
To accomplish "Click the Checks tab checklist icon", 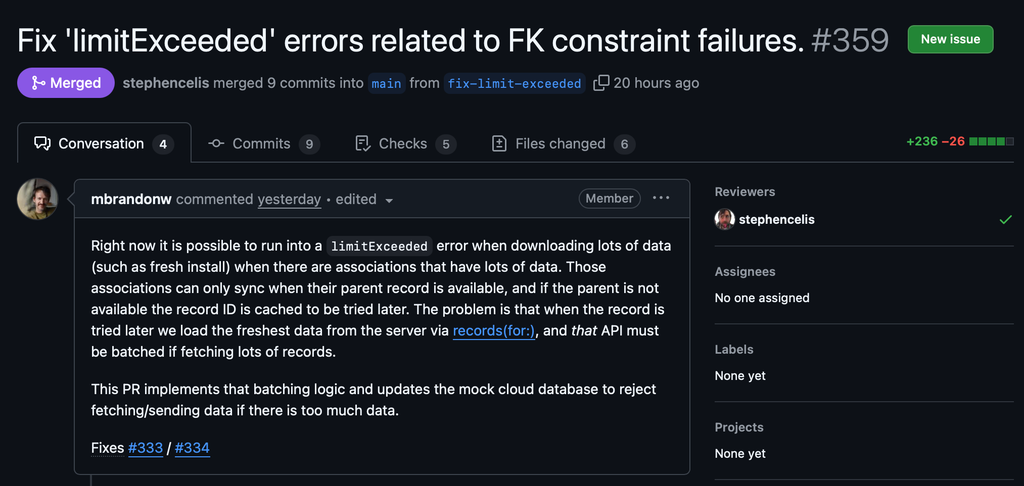I will 363,144.
